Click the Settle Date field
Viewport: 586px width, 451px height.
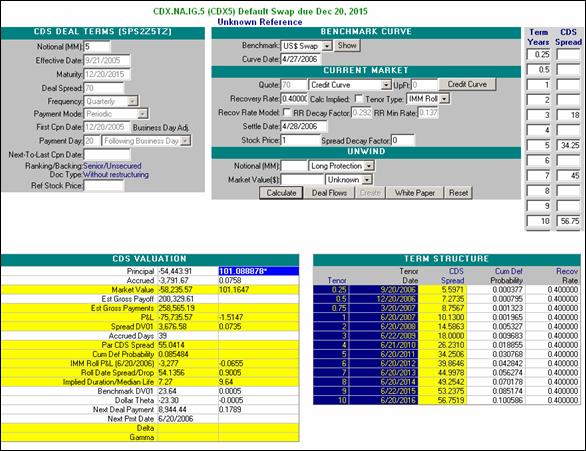click(304, 126)
